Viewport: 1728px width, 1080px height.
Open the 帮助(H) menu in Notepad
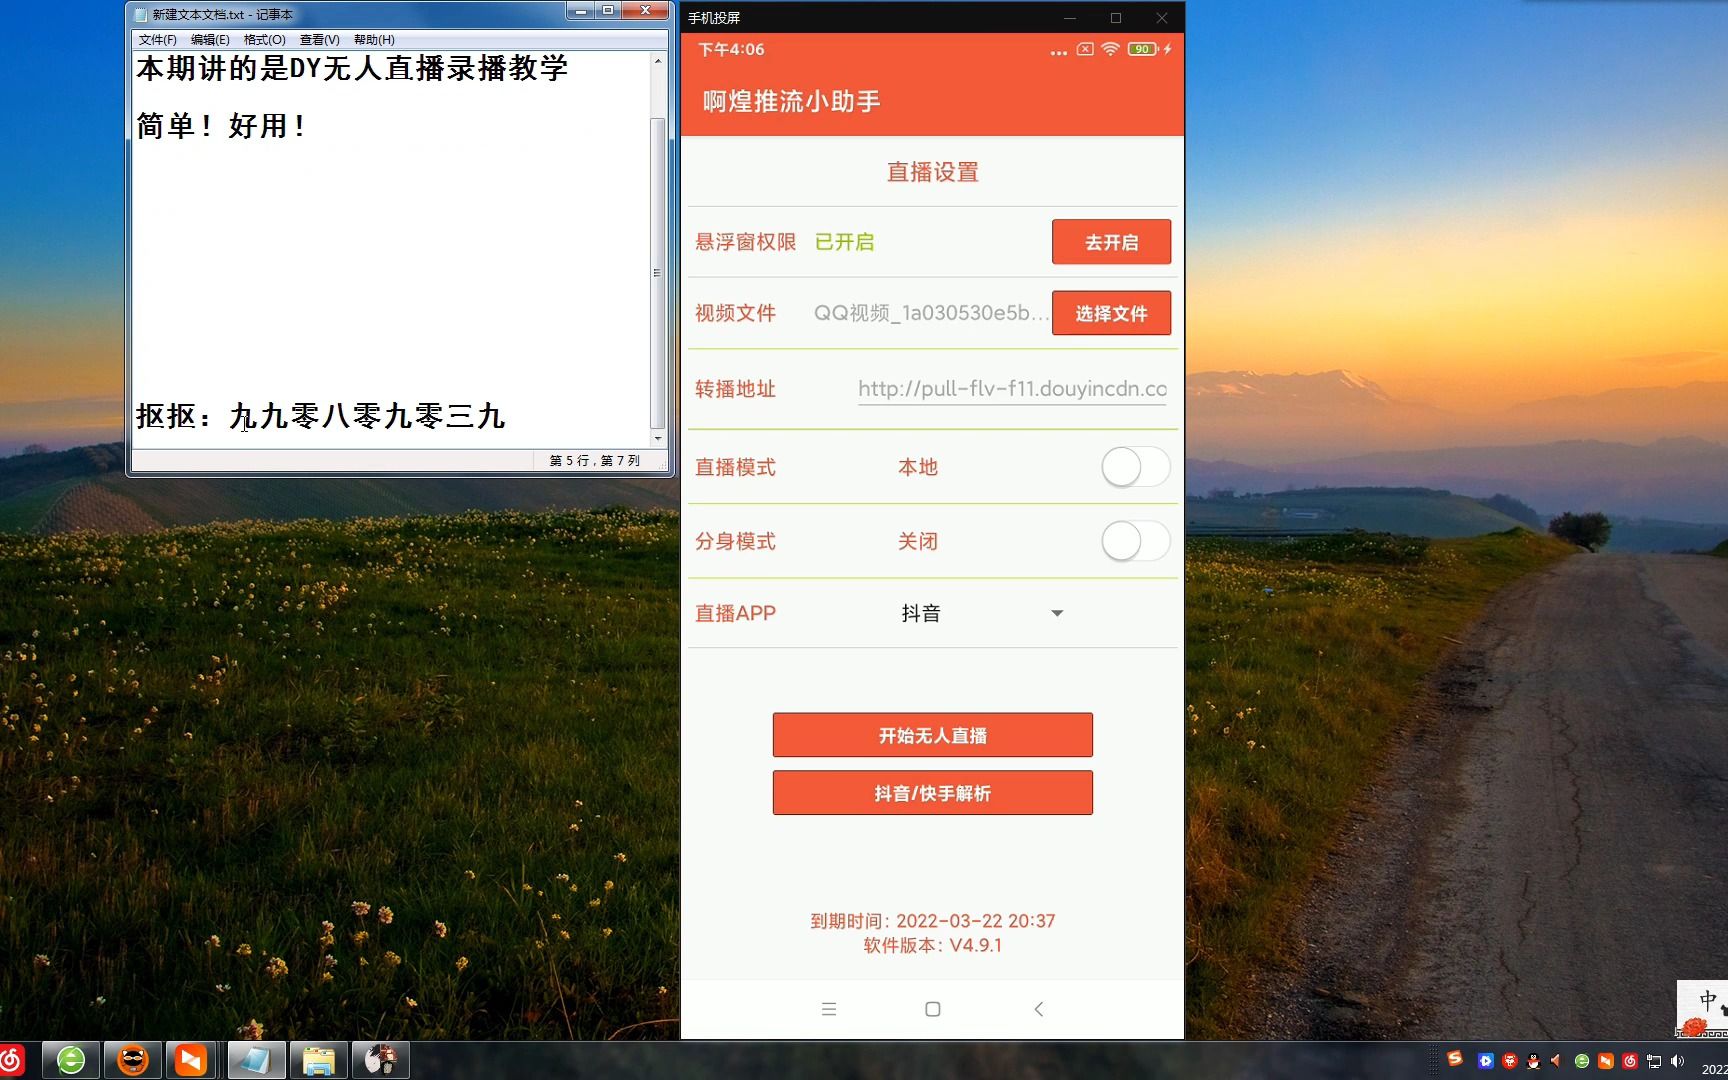pyautogui.click(x=374, y=40)
